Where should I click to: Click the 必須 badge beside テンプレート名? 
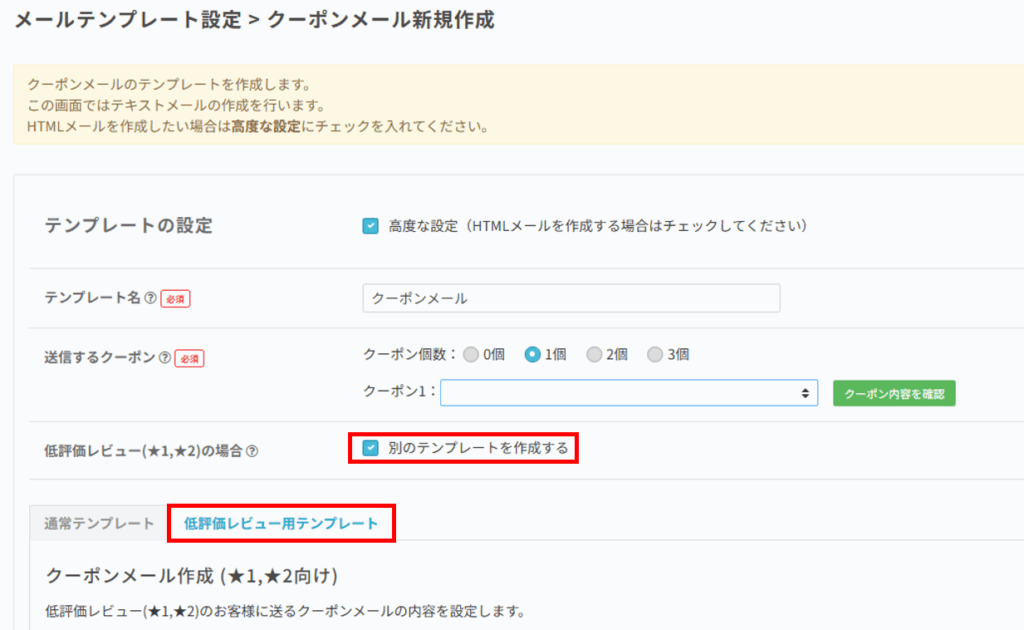175,299
